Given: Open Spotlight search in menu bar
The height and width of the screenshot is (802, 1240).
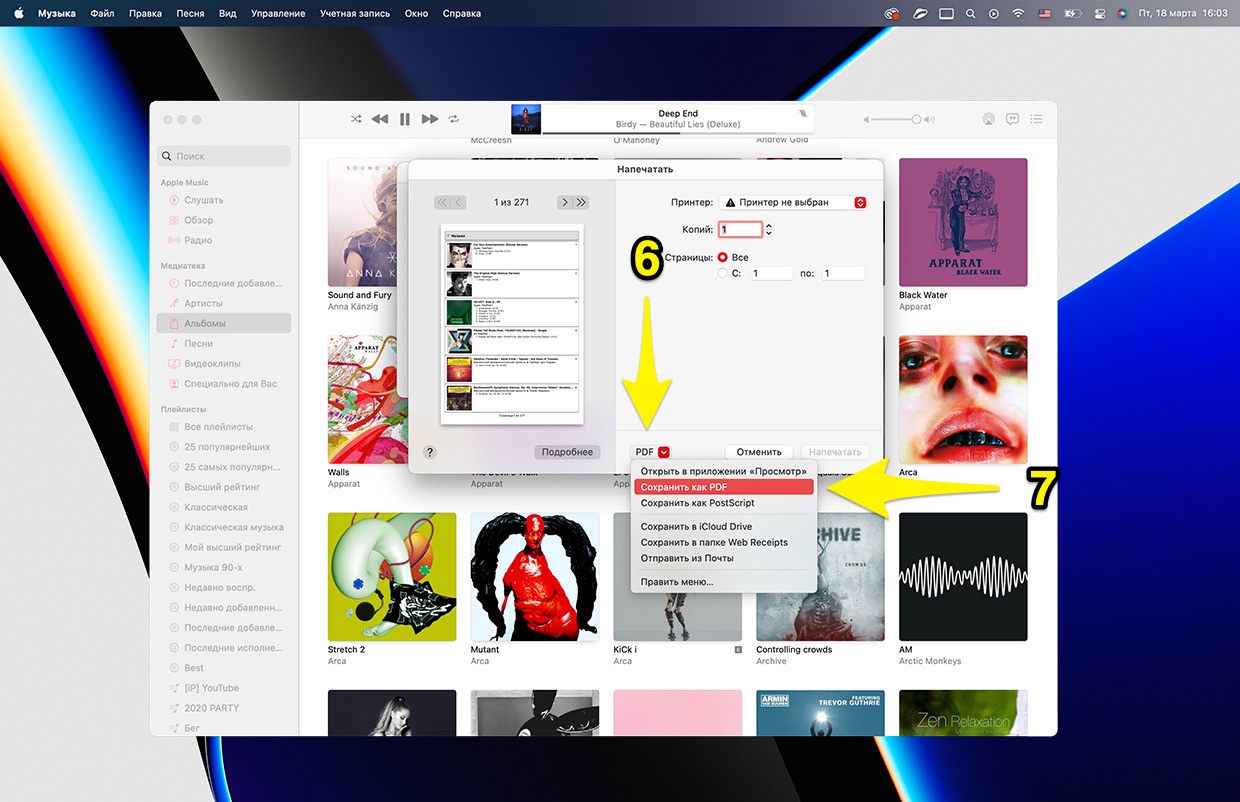Looking at the screenshot, I should pos(970,13).
